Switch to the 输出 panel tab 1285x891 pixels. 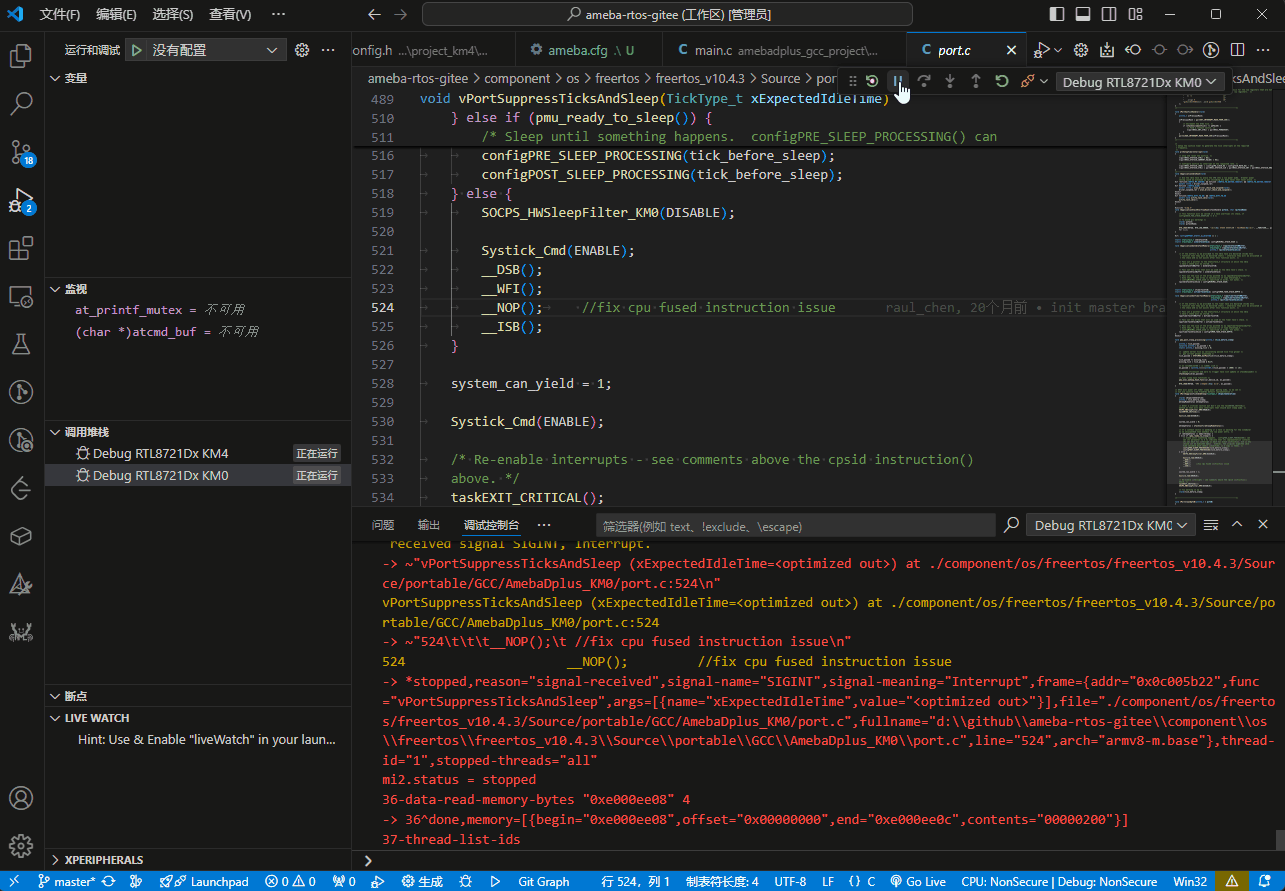click(x=429, y=525)
